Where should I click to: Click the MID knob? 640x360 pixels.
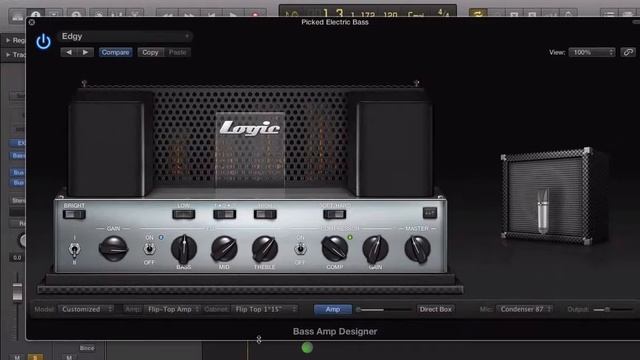224,249
